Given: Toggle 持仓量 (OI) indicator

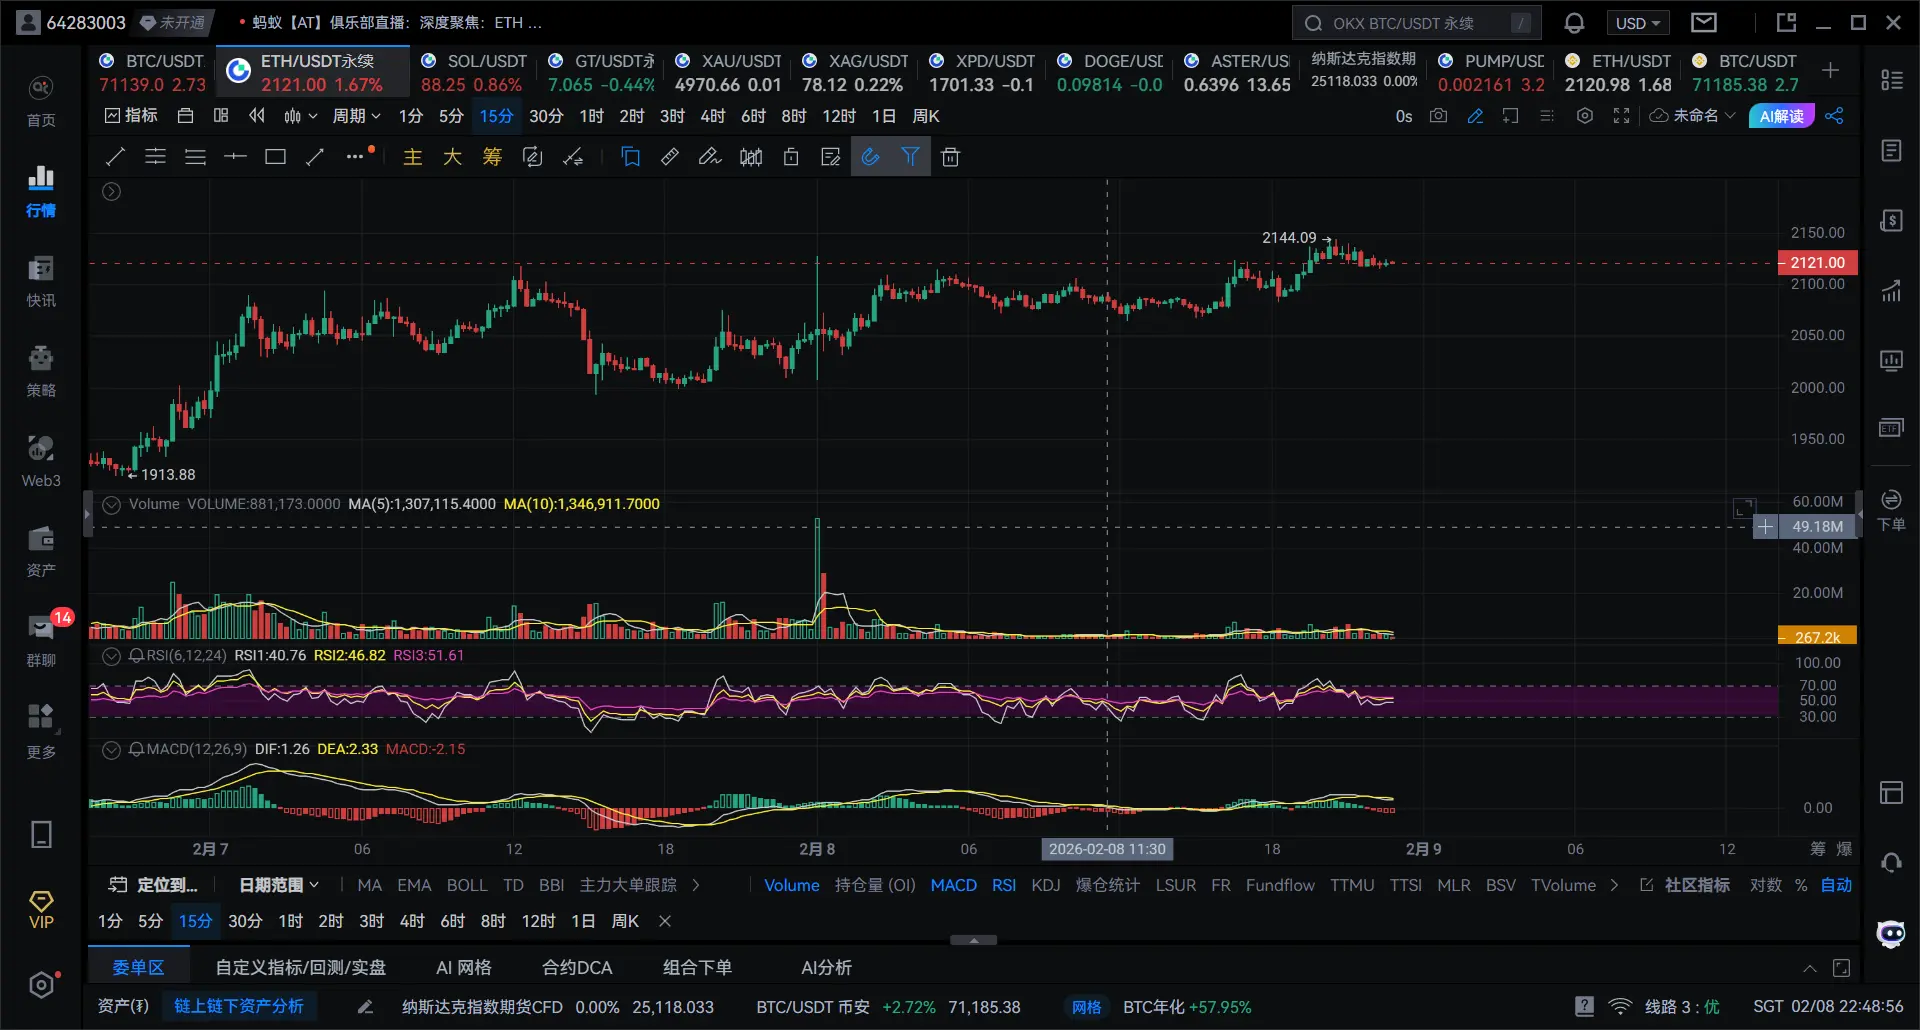Looking at the screenshot, I should tap(875, 885).
